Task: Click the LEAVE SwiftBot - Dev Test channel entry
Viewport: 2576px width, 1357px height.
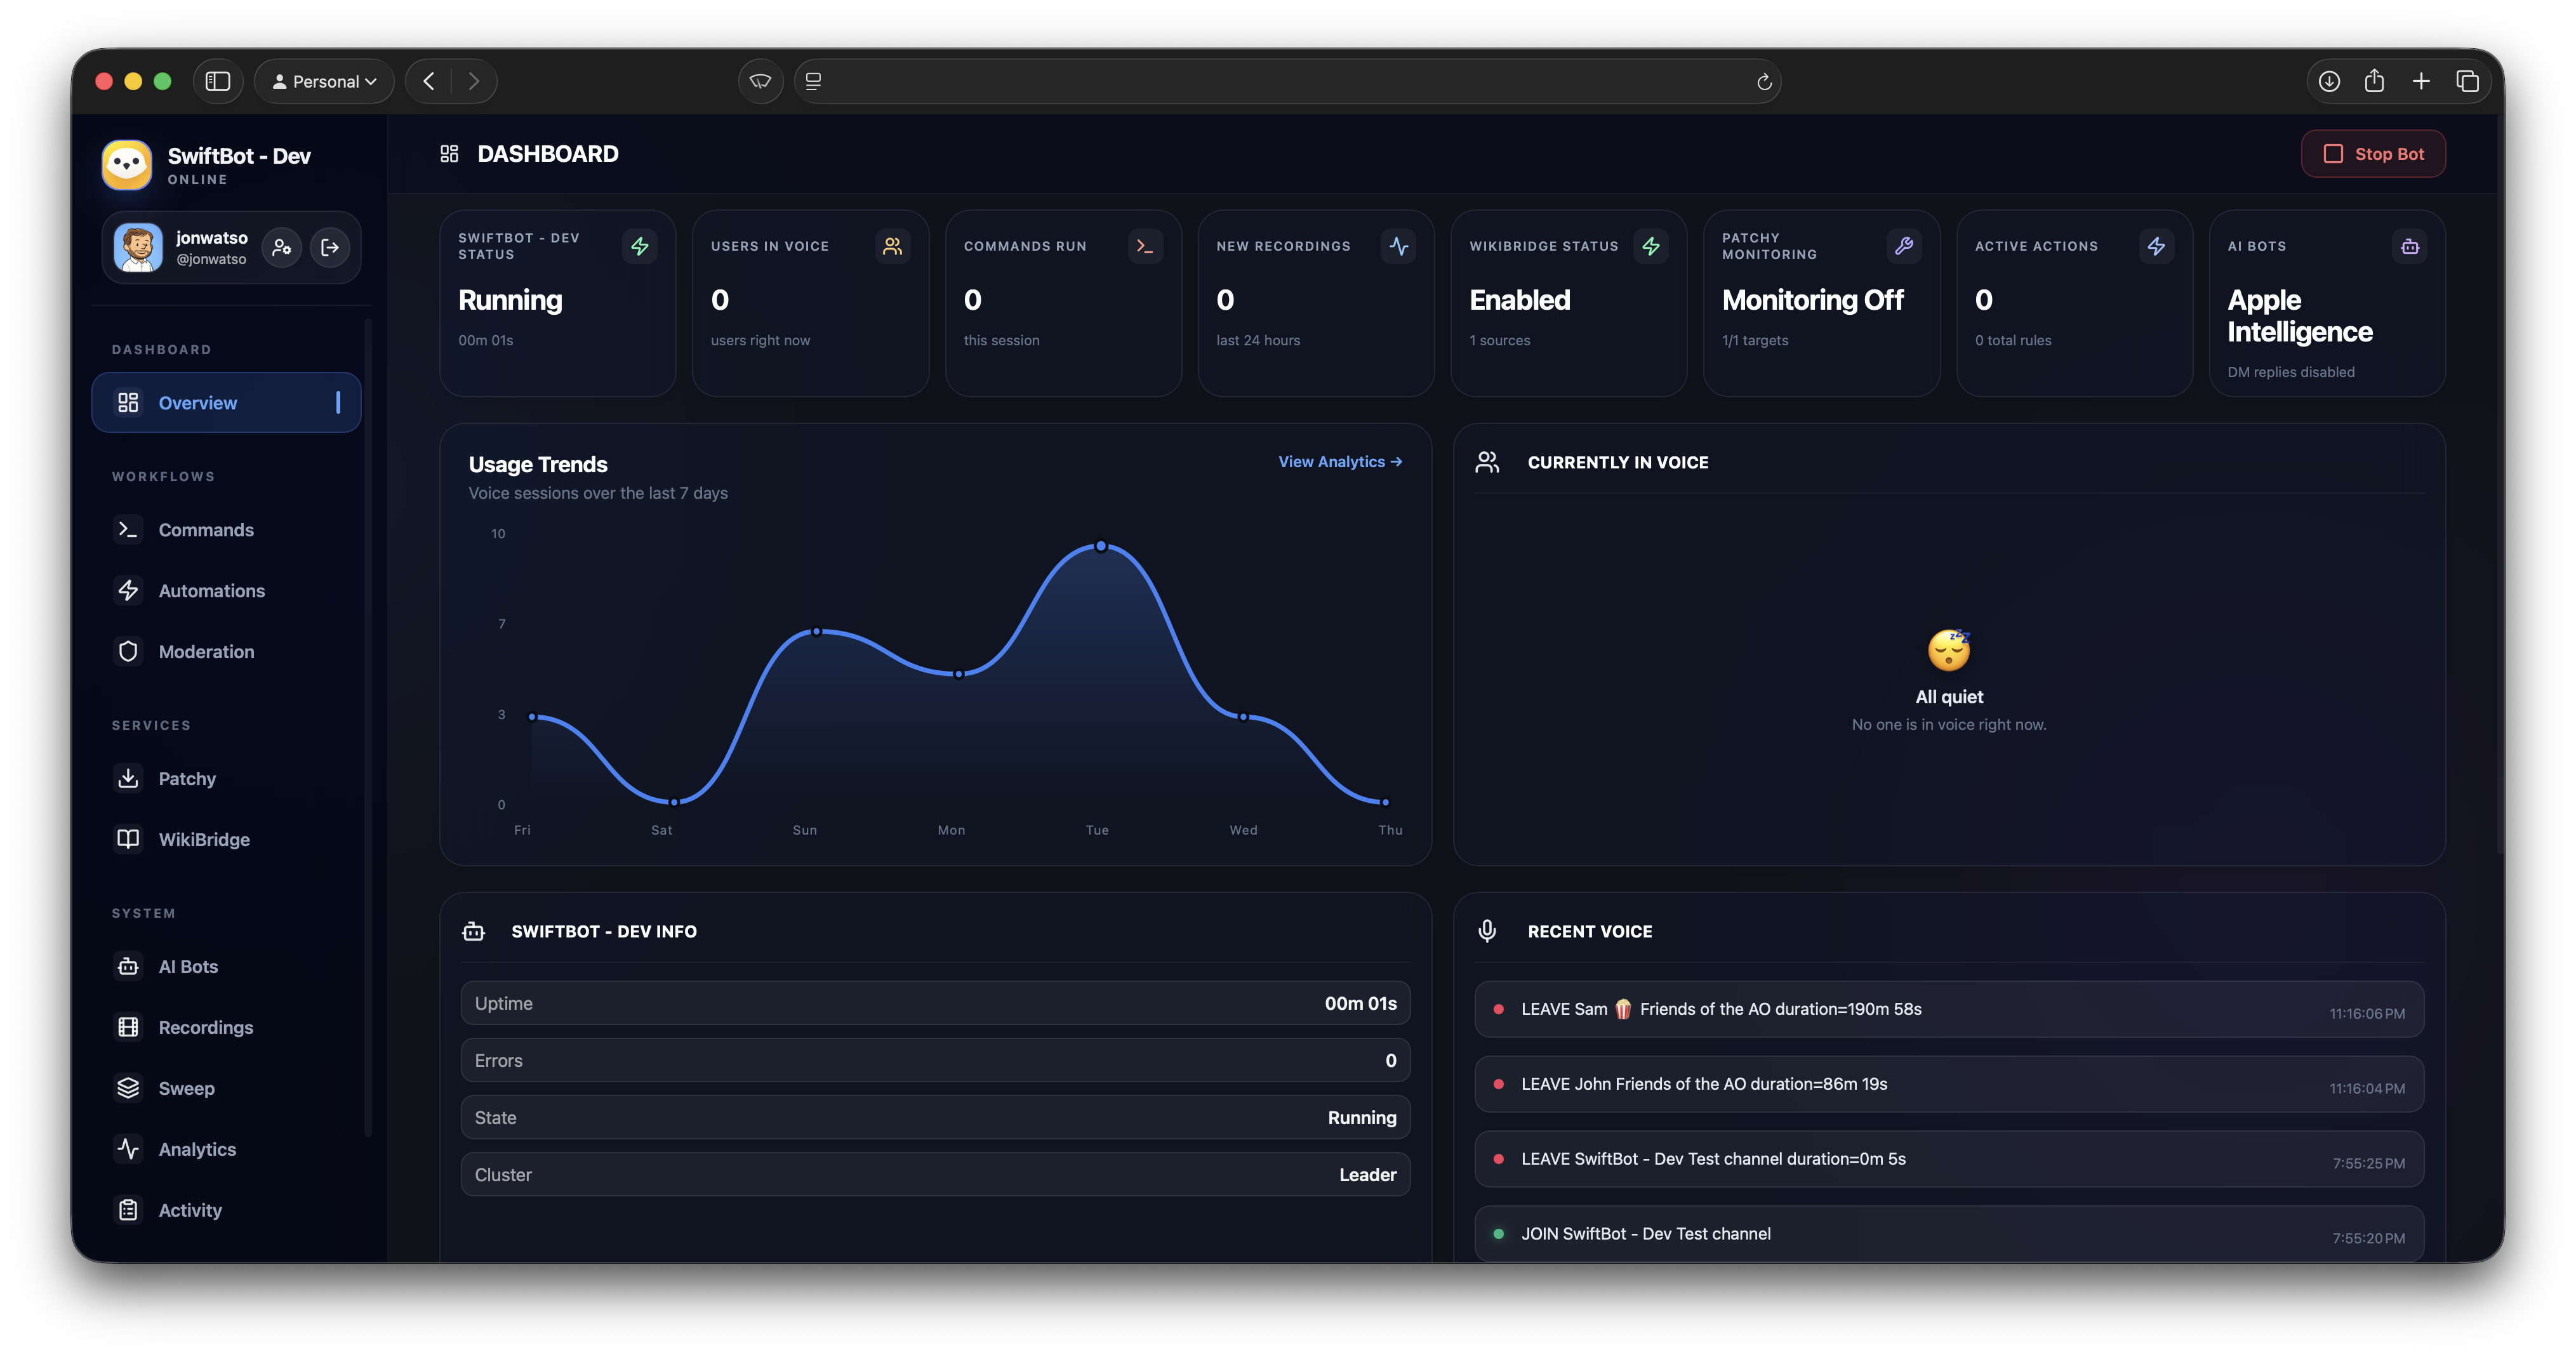Action: 1949,1160
